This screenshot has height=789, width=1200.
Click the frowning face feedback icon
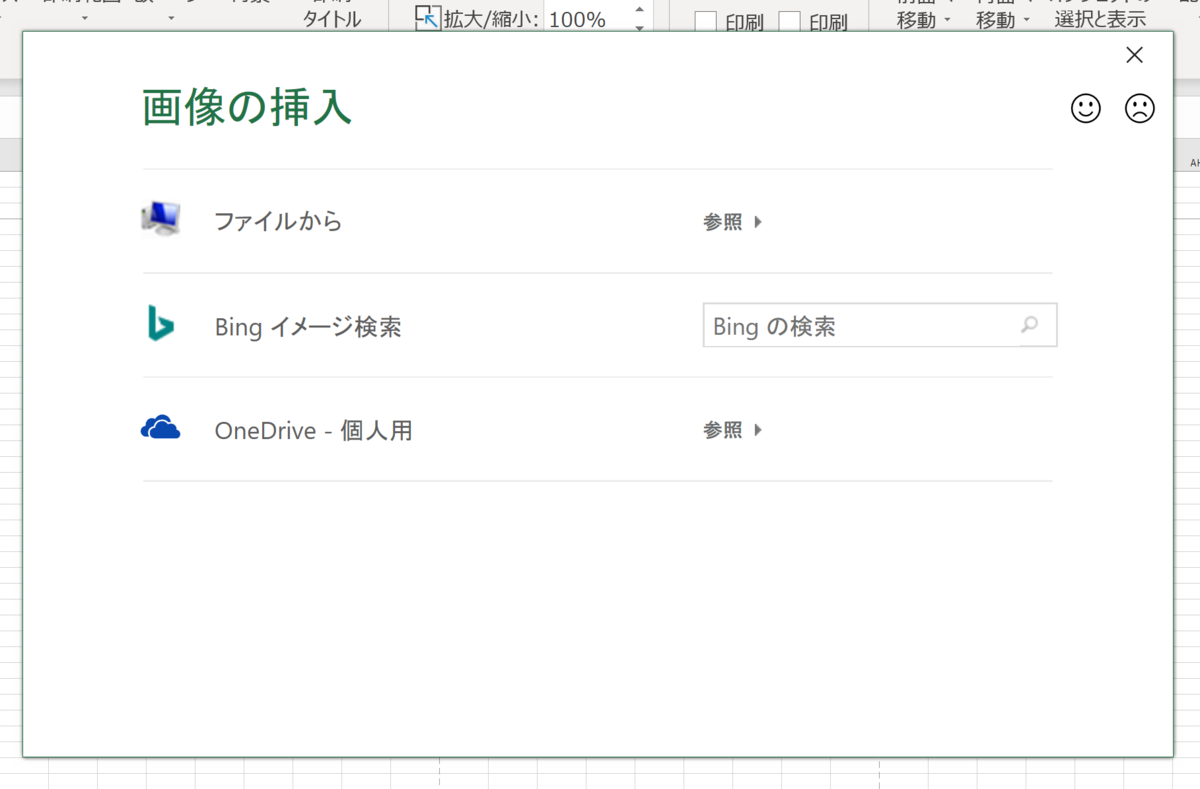tap(1140, 108)
